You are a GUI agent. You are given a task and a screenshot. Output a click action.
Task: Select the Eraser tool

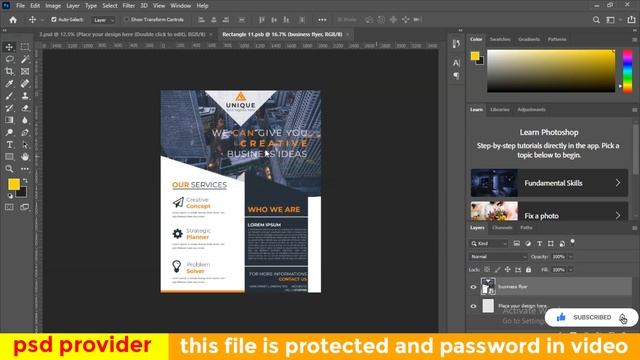[x=25, y=108]
